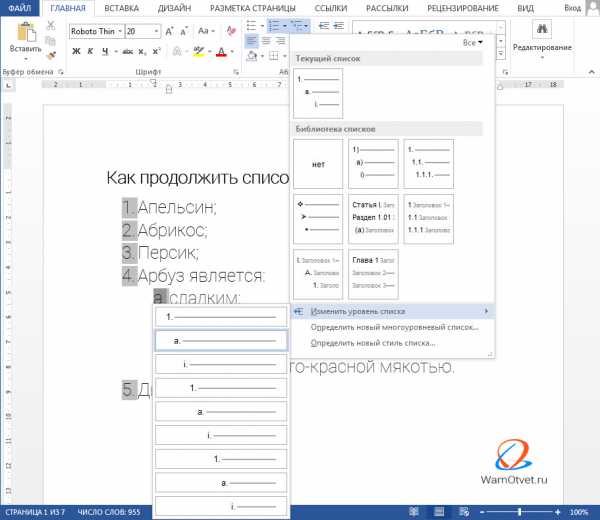The height and width of the screenshot is (520, 600).
Task: Expand the Paste button dropdown arrow
Action: (x=26, y=59)
